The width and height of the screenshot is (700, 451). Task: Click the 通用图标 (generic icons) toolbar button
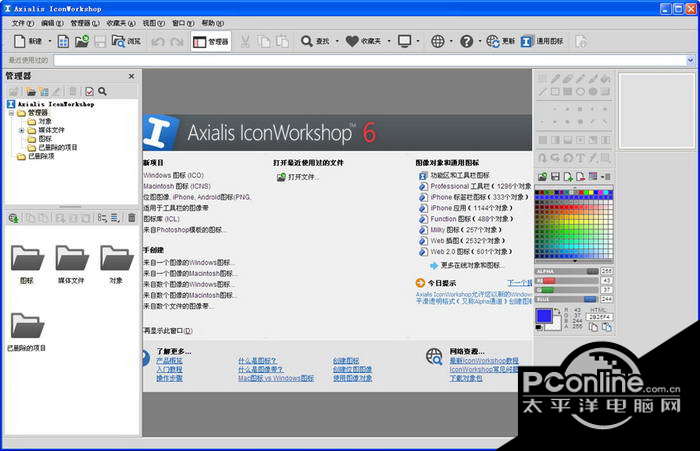(x=542, y=42)
